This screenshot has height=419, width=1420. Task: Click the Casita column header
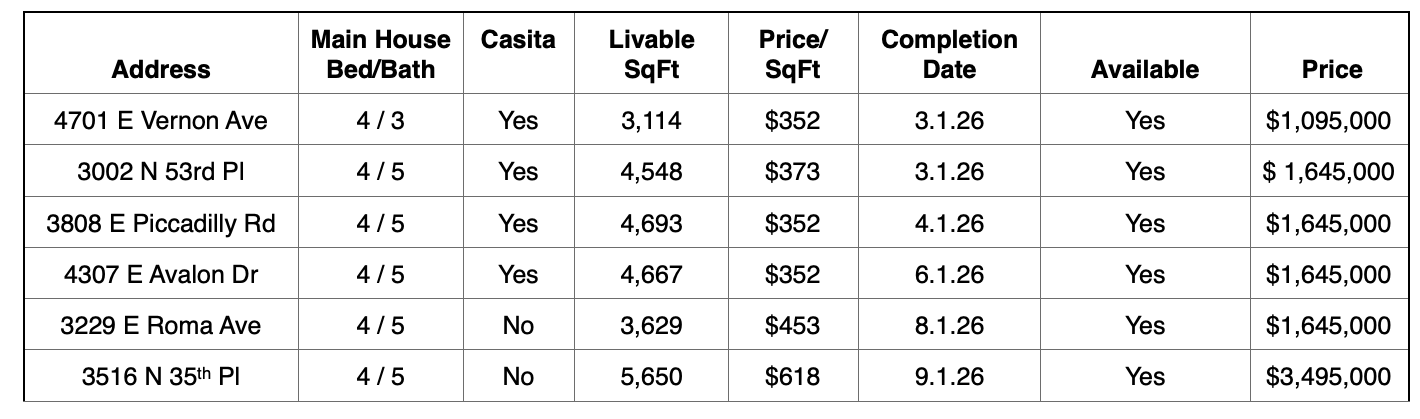coord(518,40)
